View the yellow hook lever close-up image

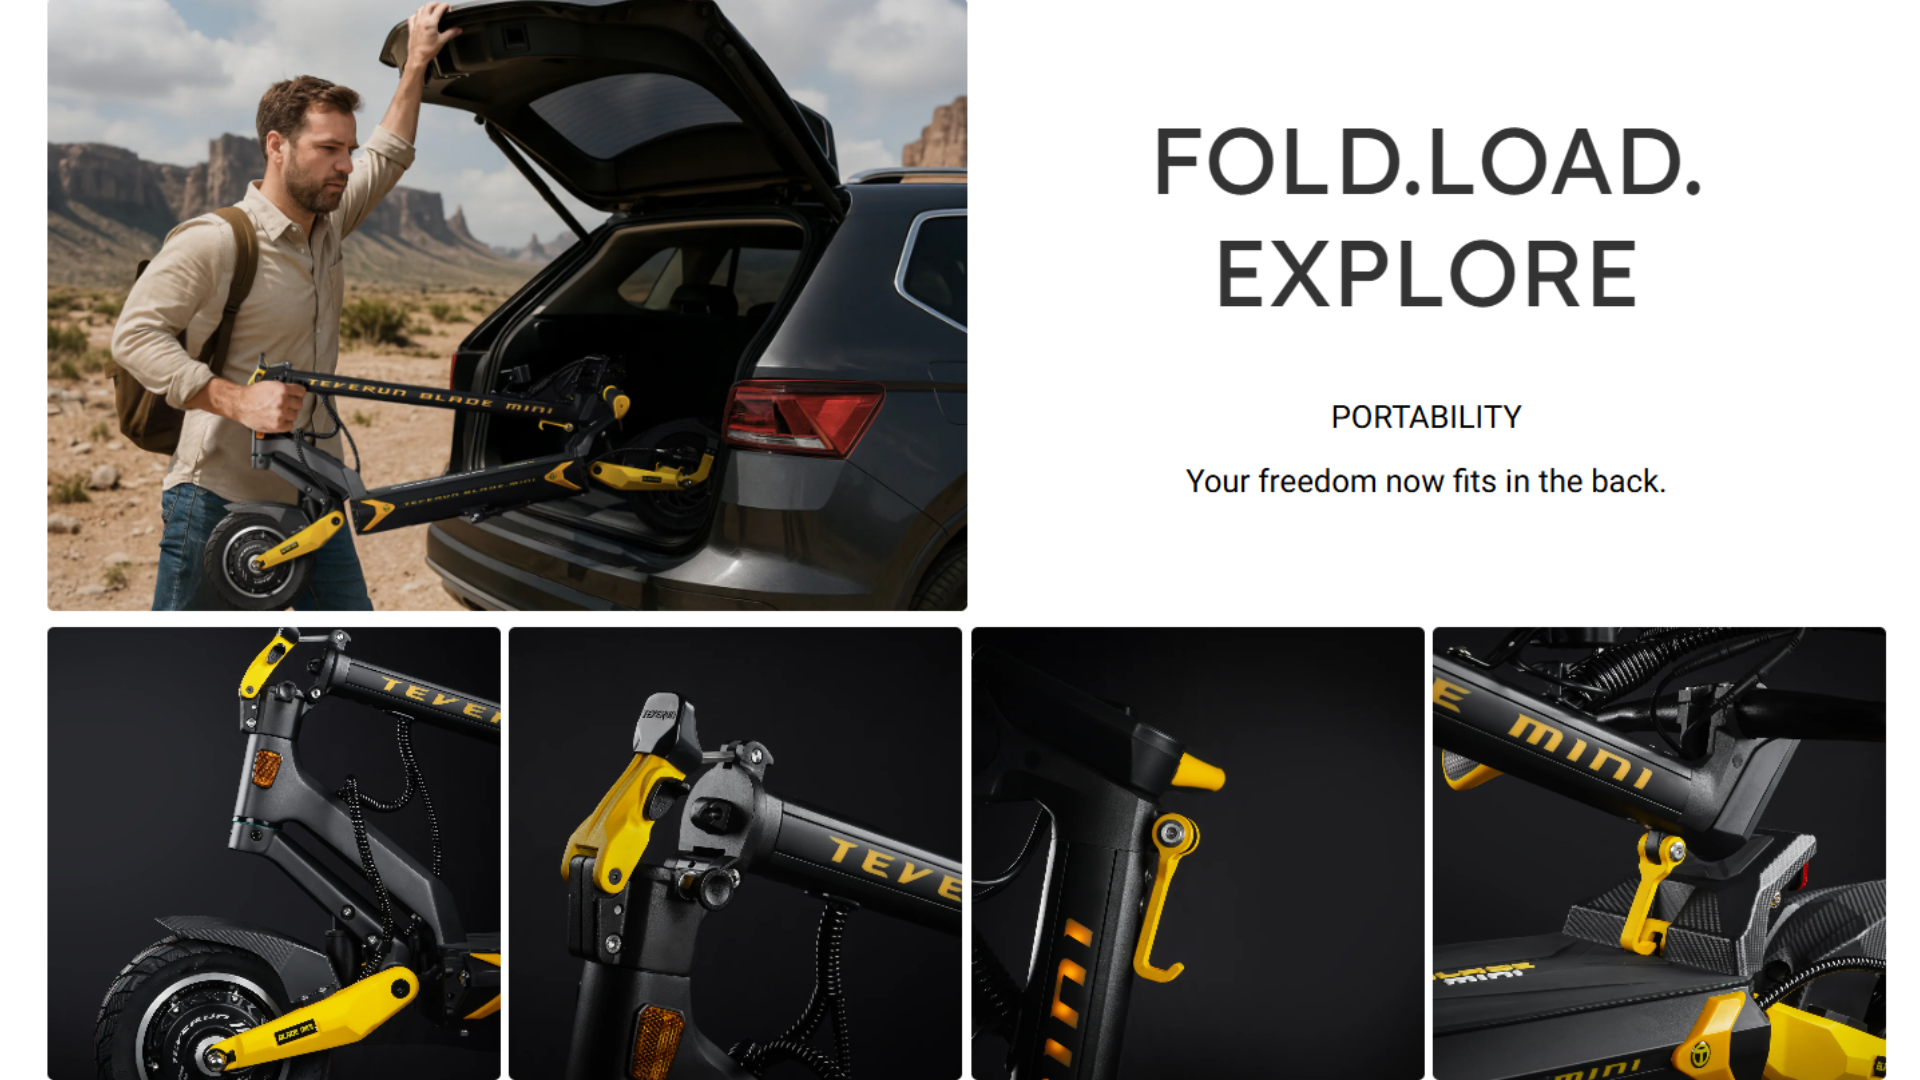pyautogui.click(x=1197, y=853)
